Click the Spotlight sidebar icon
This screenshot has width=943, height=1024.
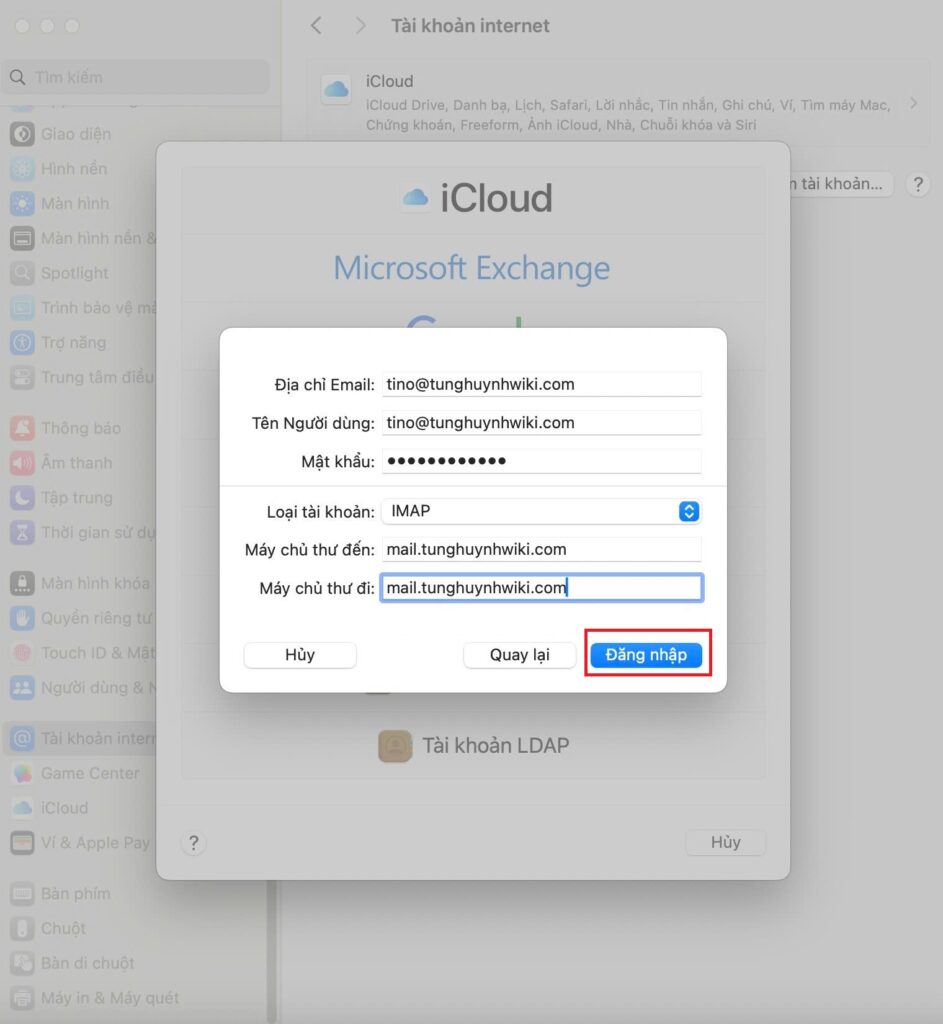click(x=22, y=272)
